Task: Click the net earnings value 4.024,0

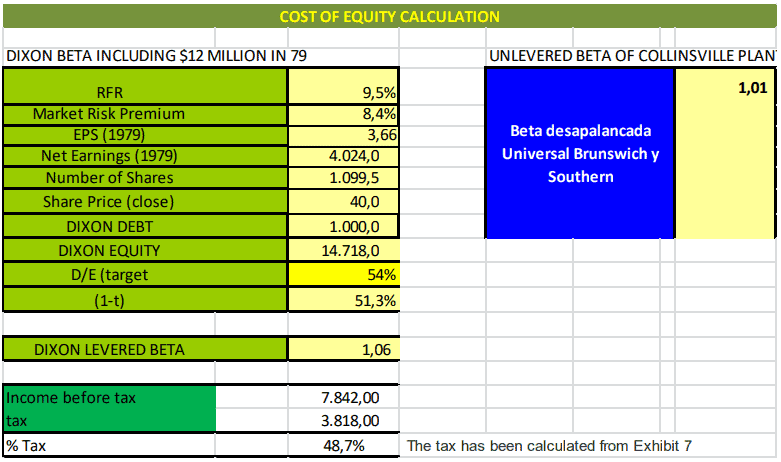Action: pyautogui.click(x=344, y=156)
